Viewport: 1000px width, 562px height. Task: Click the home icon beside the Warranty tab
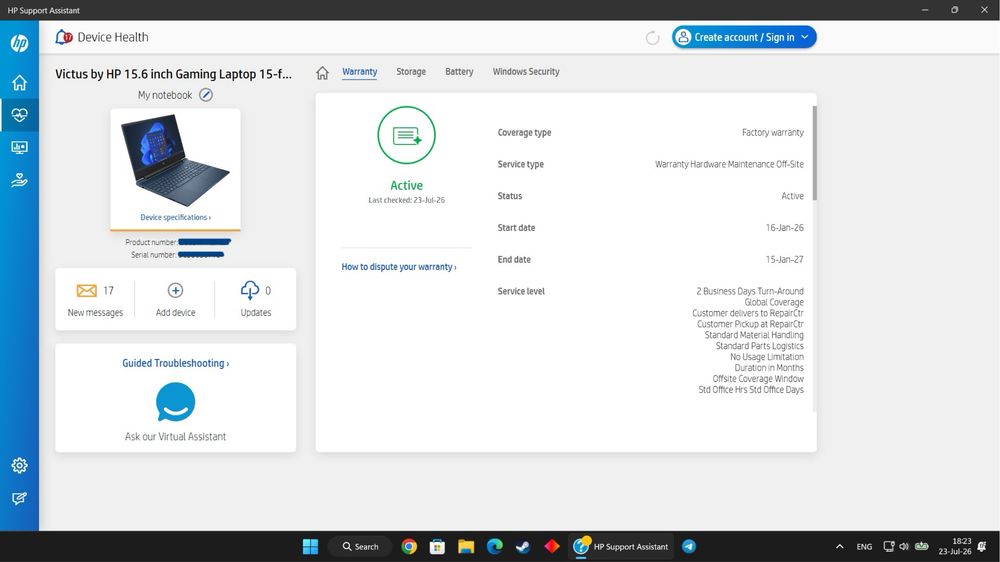click(323, 73)
